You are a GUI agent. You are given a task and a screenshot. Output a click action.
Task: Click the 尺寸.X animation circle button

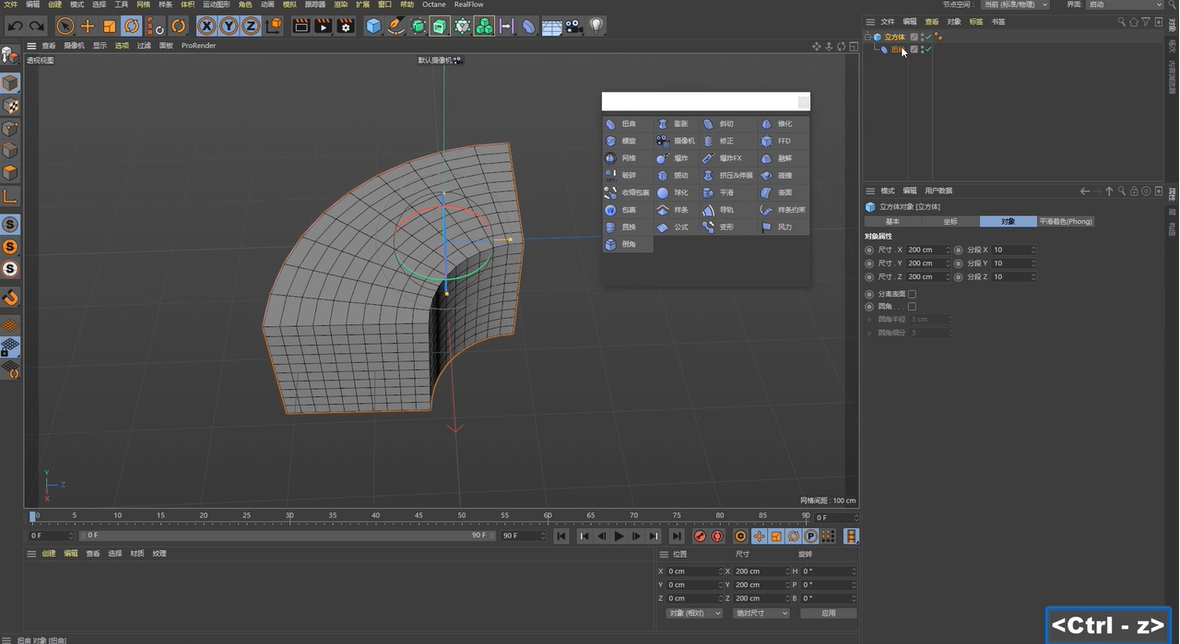[x=870, y=250]
